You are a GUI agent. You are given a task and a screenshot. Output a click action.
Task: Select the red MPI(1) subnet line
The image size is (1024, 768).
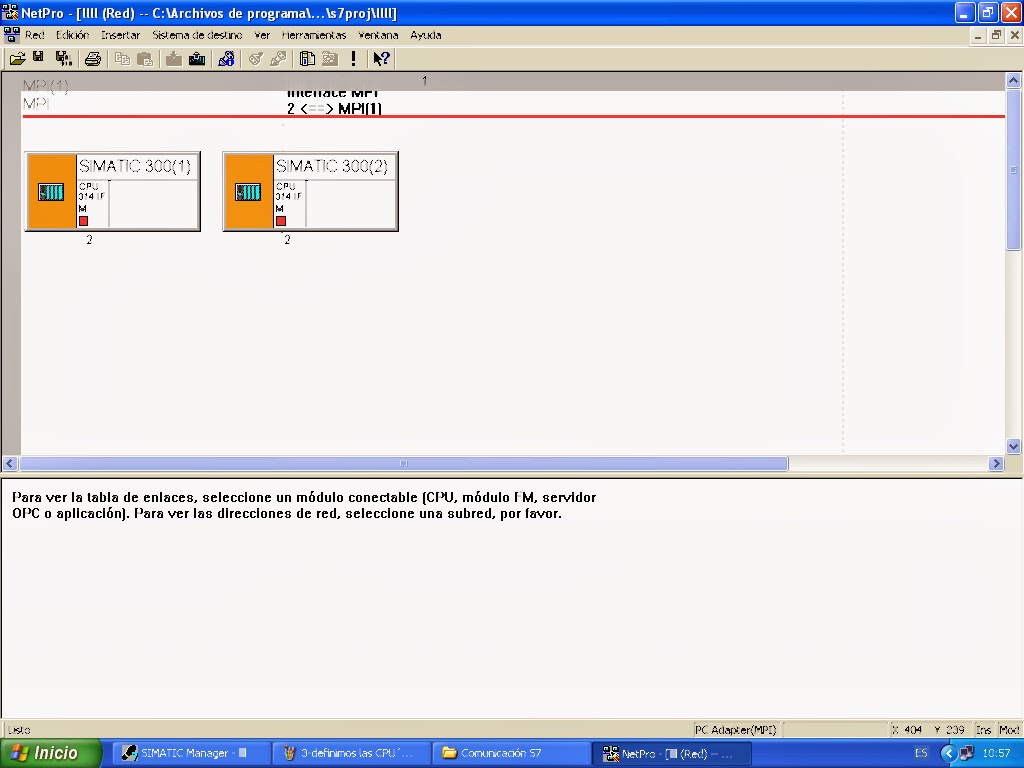513,116
